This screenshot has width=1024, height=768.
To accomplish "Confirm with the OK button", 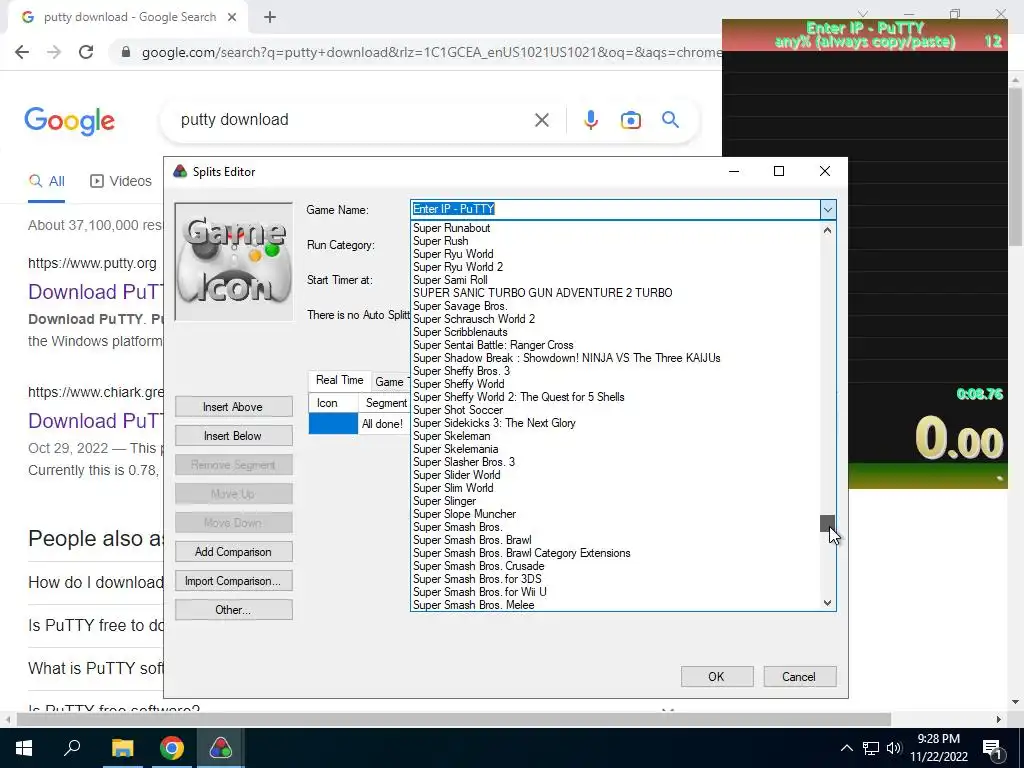I will pos(716,677).
